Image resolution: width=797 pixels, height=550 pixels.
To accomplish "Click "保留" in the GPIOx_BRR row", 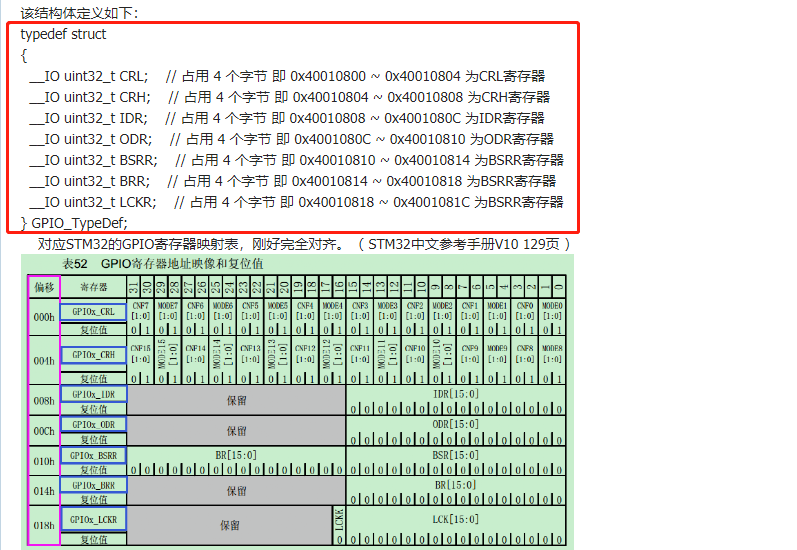I will tap(236, 491).
